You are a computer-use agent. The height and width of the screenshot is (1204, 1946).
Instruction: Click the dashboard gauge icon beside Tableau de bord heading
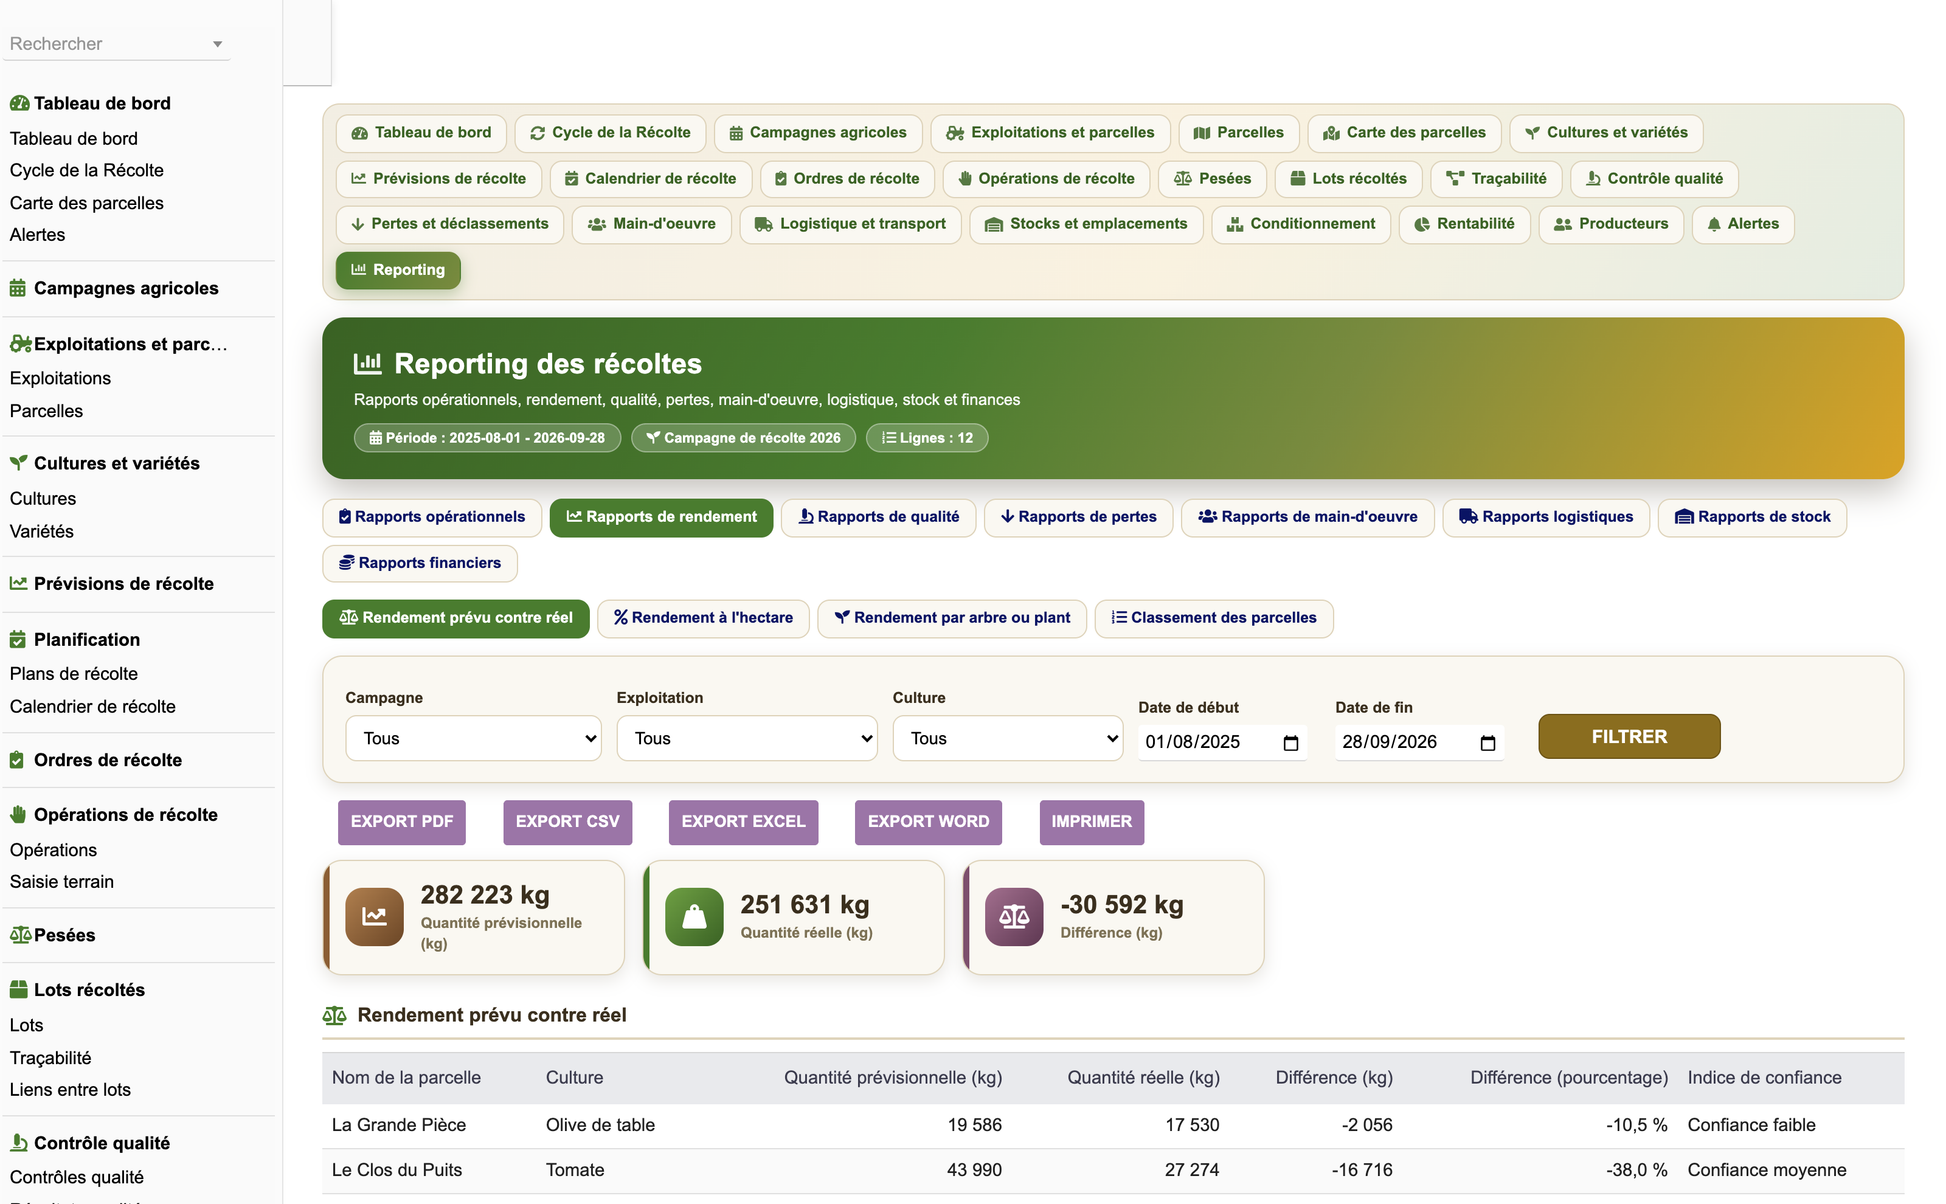[19, 103]
